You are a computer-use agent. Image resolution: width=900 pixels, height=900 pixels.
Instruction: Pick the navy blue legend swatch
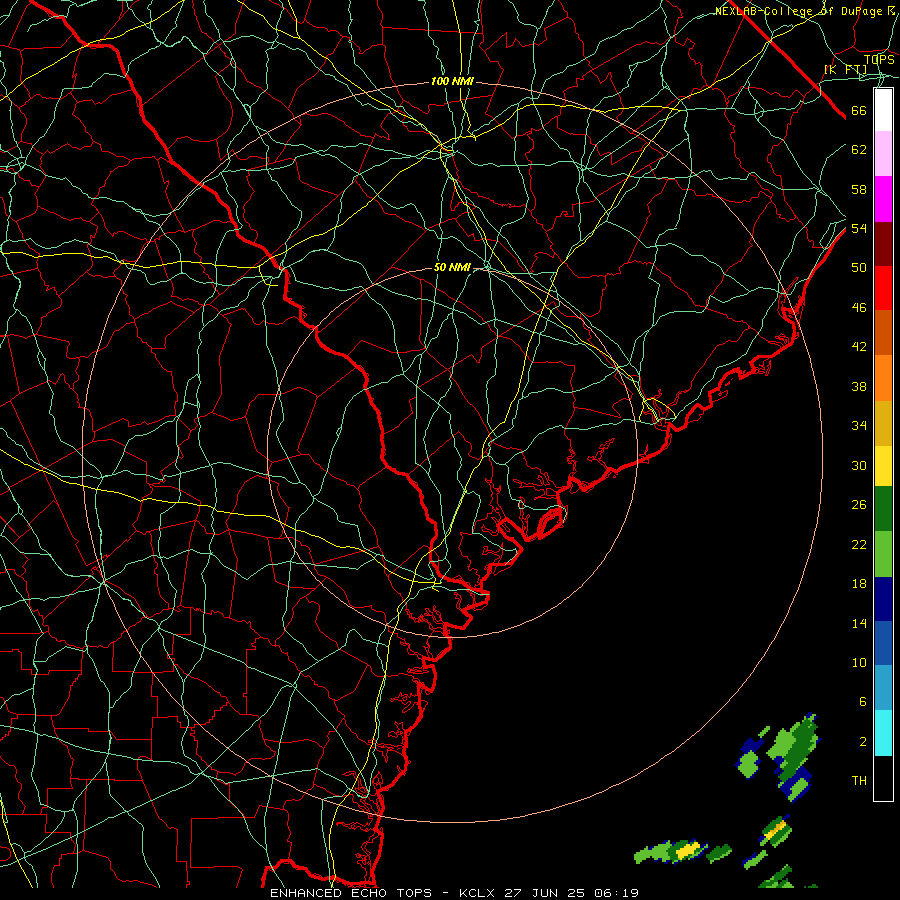pos(883,599)
